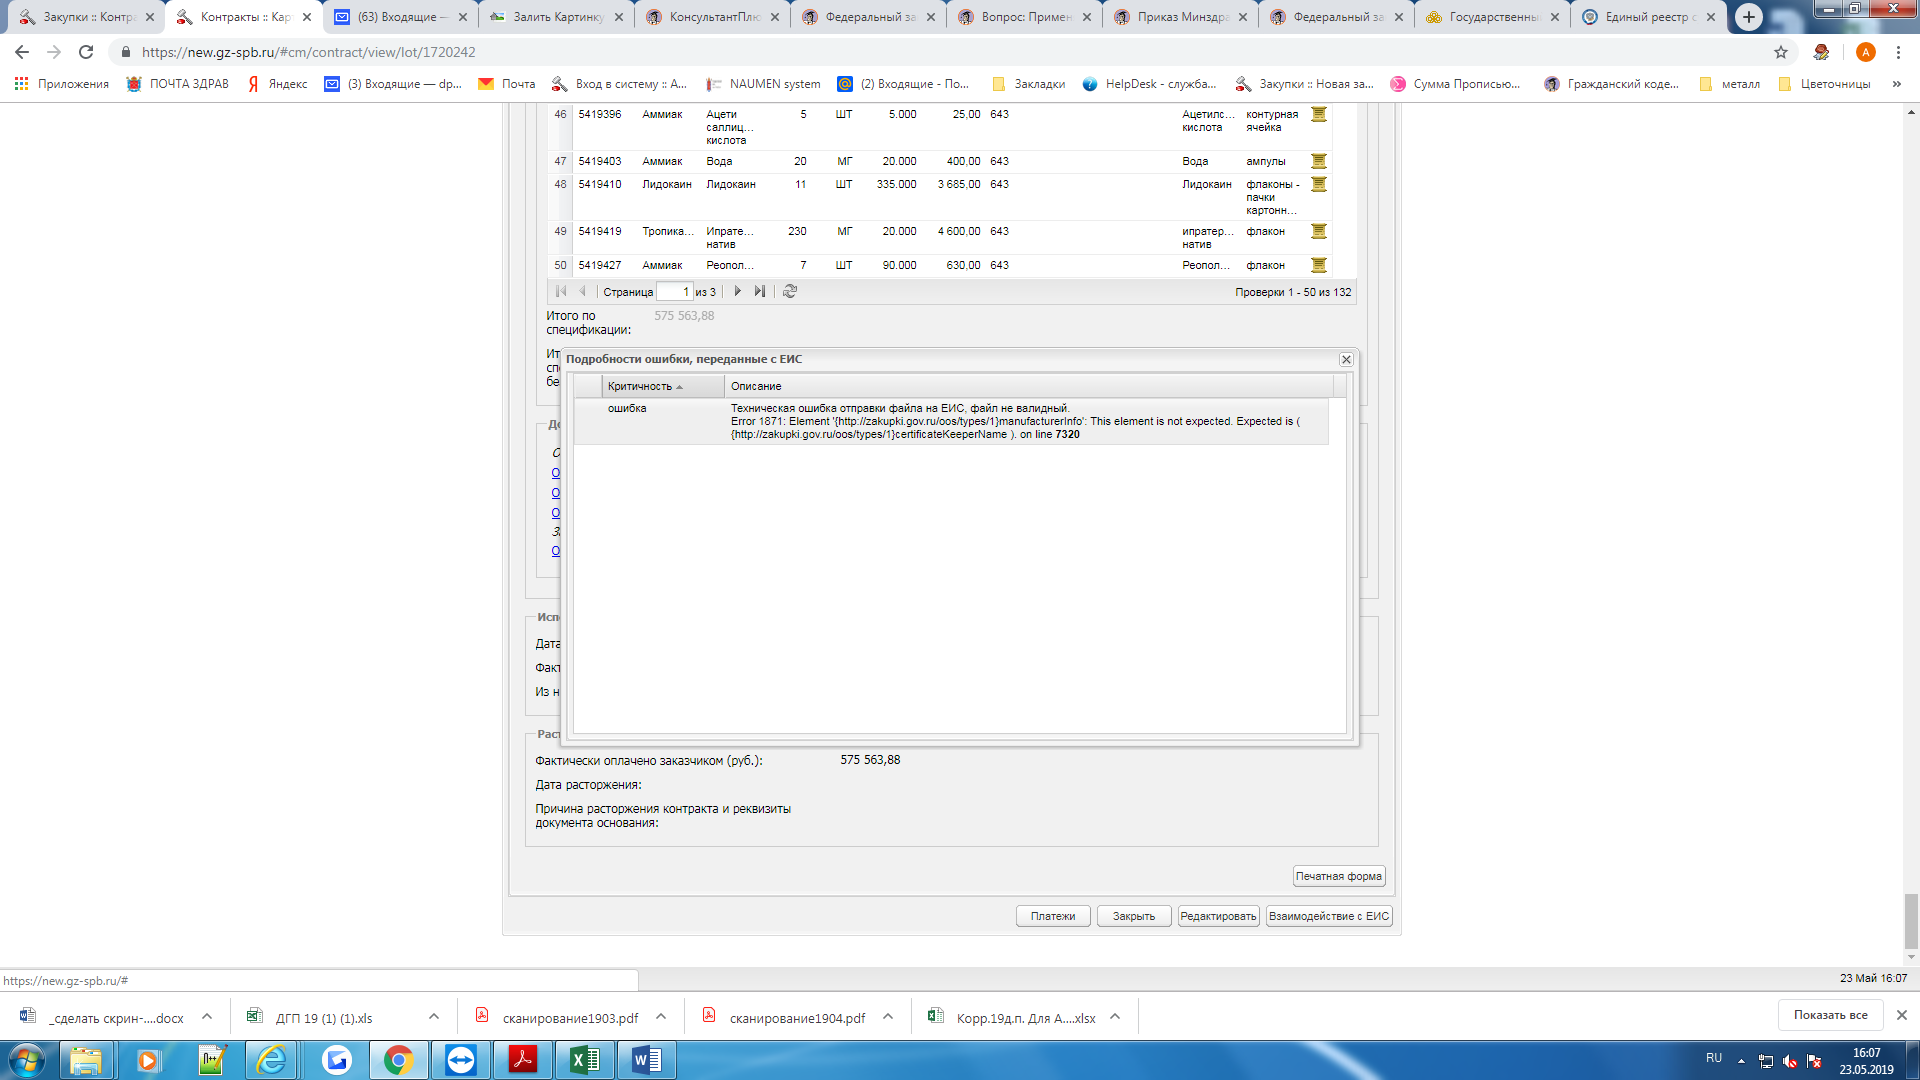Reload the page using browser refresh
This screenshot has height=1080, width=1920.
click(x=86, y=52)
